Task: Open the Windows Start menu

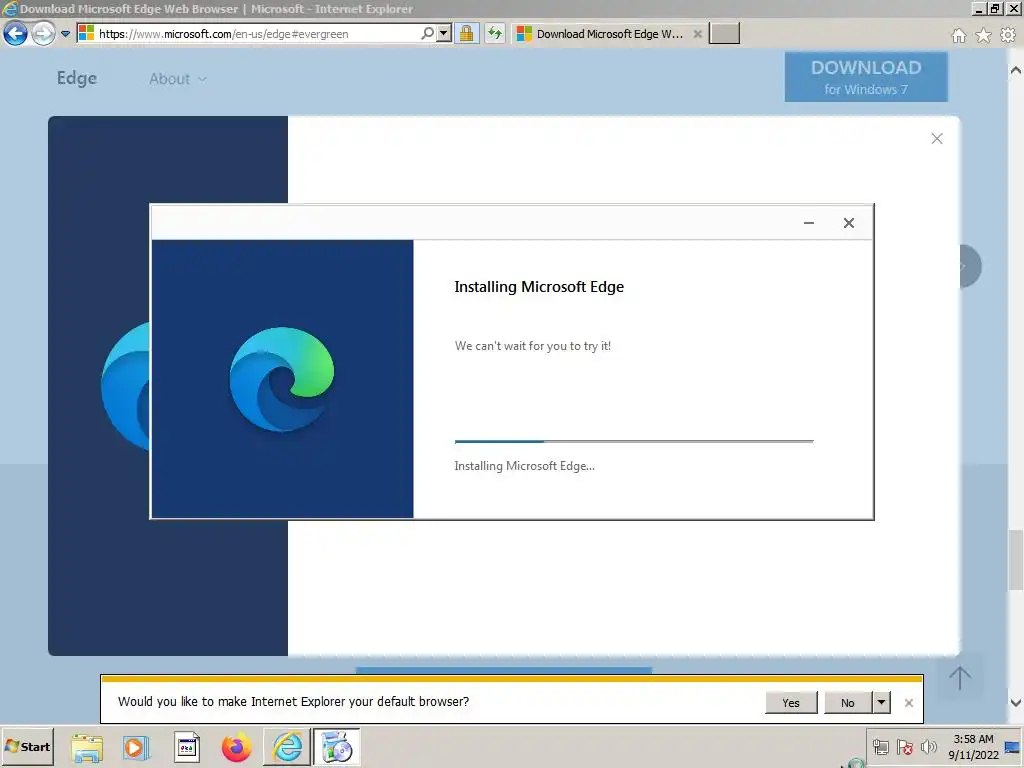Action: click(x=27, y=746)
